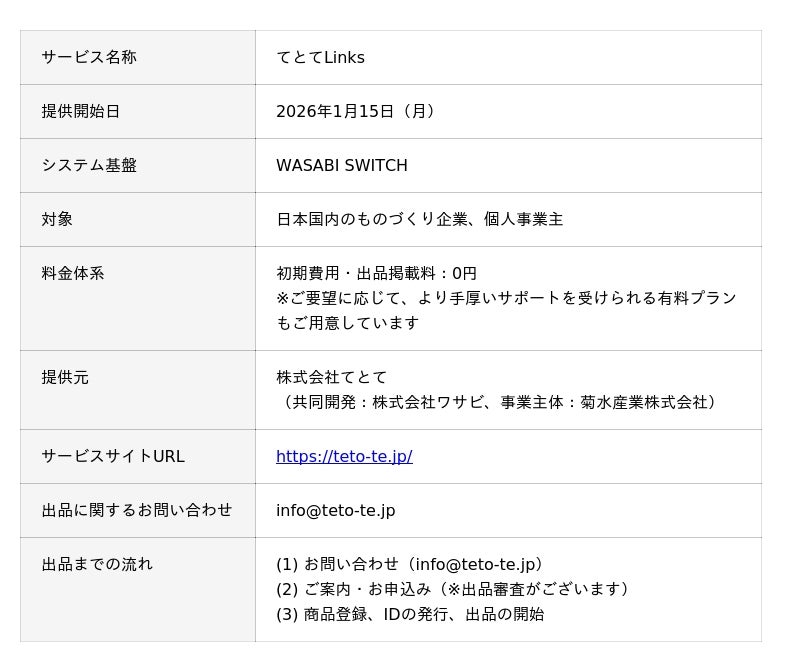Select the date 2026年1月15日（月）
The height and width of the screenshot is (672, 800).
tap(358, 112)
